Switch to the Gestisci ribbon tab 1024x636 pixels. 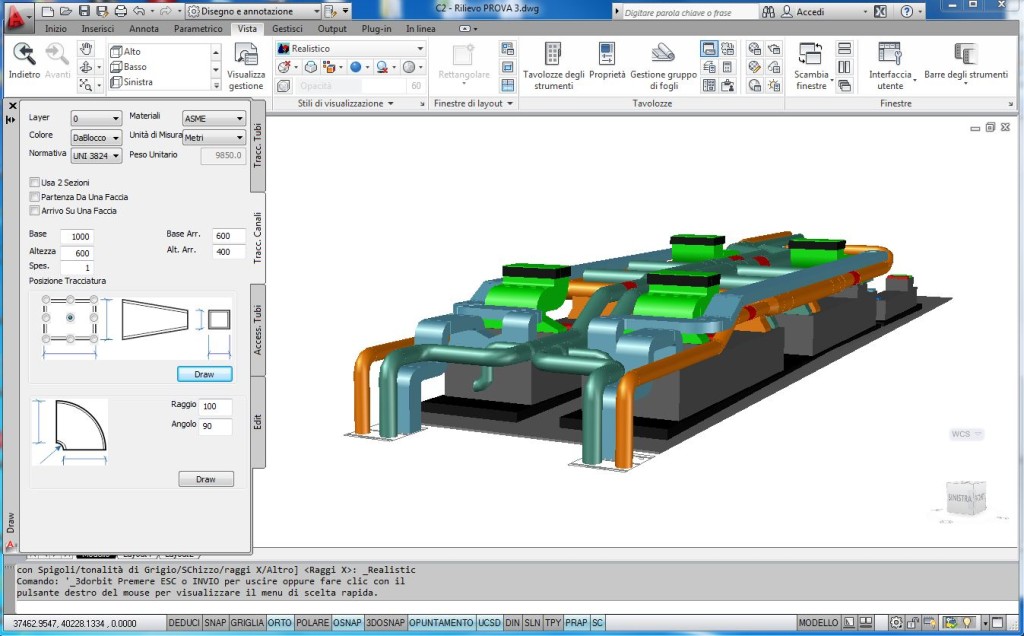point(287,29)
